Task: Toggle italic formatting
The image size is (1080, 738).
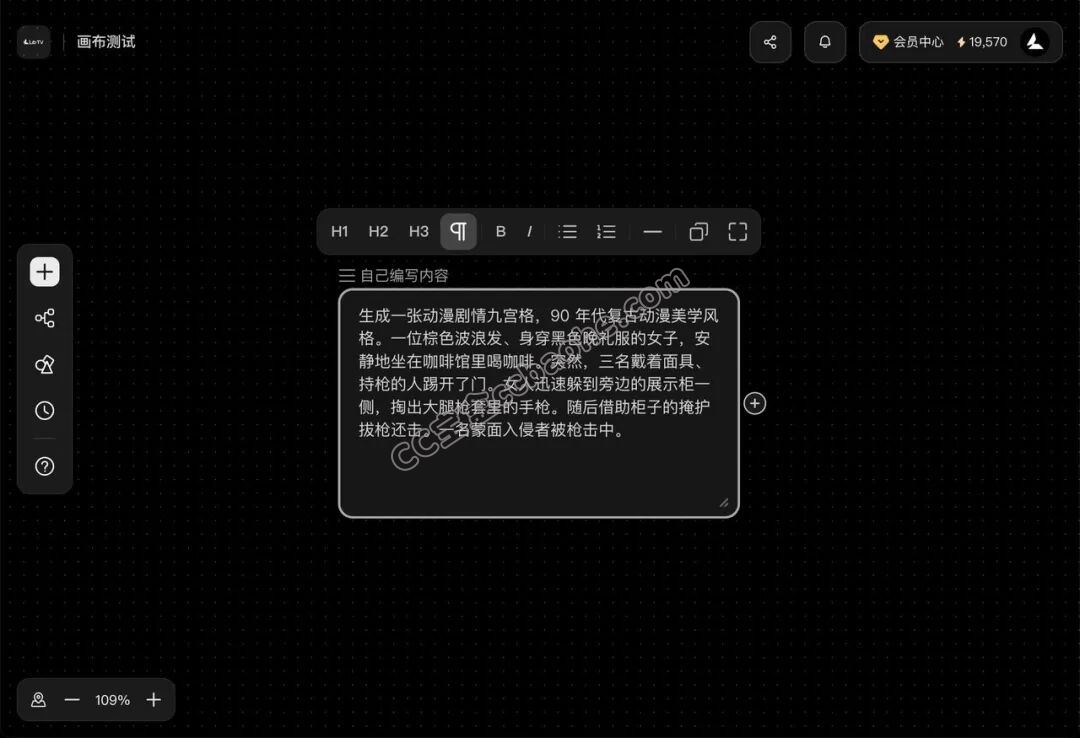Action: coord(529,232)
